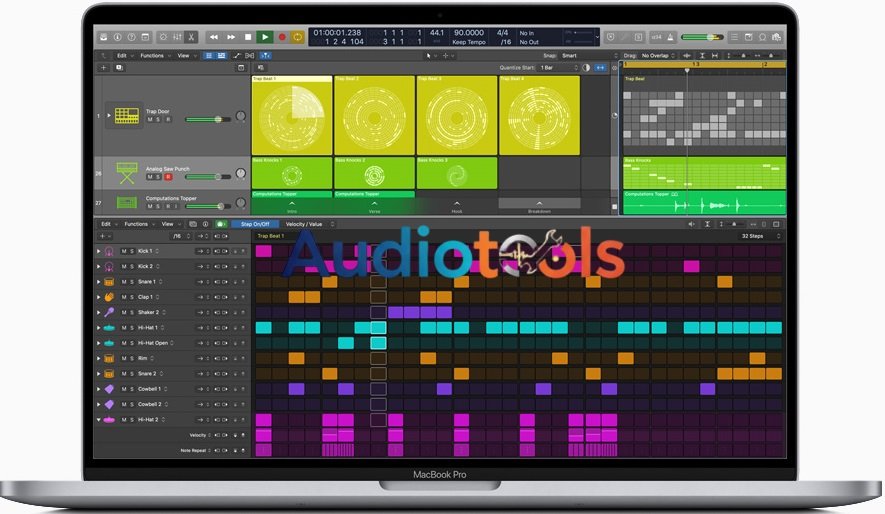Click the Analog Saw Punch keyboard icon
This screenshot has height=514, width=885.
click(126, 173)
